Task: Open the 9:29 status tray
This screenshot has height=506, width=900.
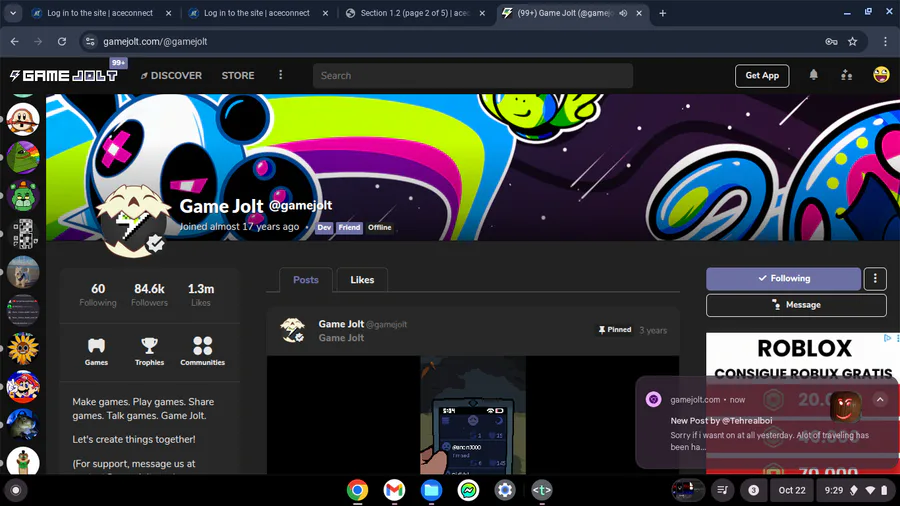Action: coord(855,490)
